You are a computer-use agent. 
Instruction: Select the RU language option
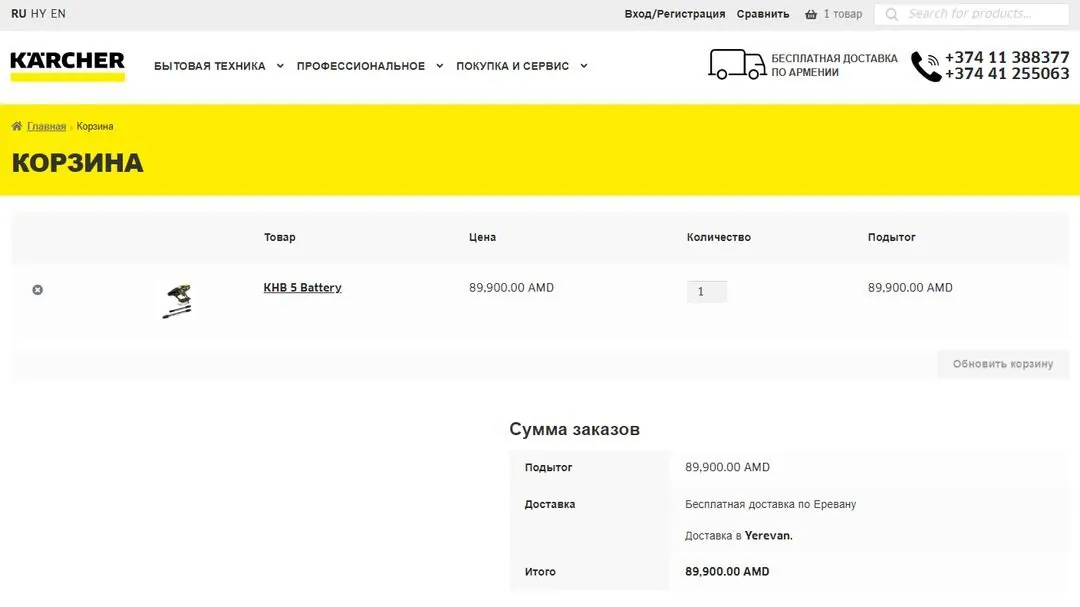(19, 14)
